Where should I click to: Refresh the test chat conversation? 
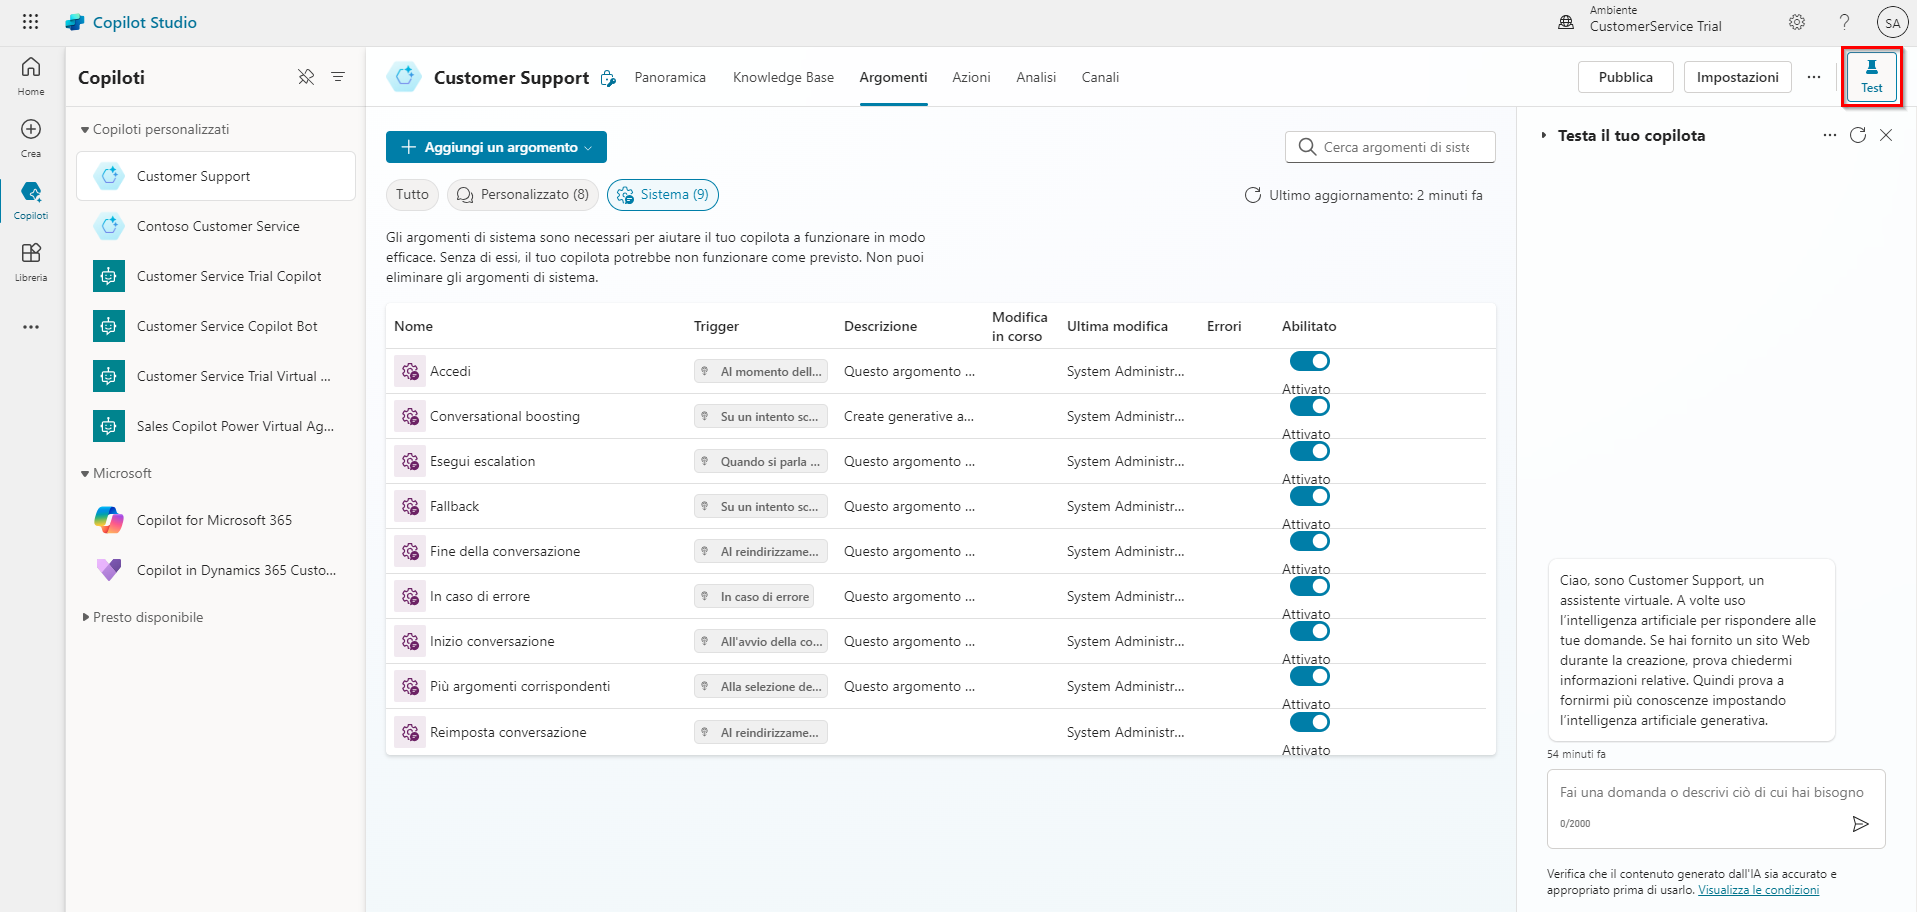(x=1857, y=135)
